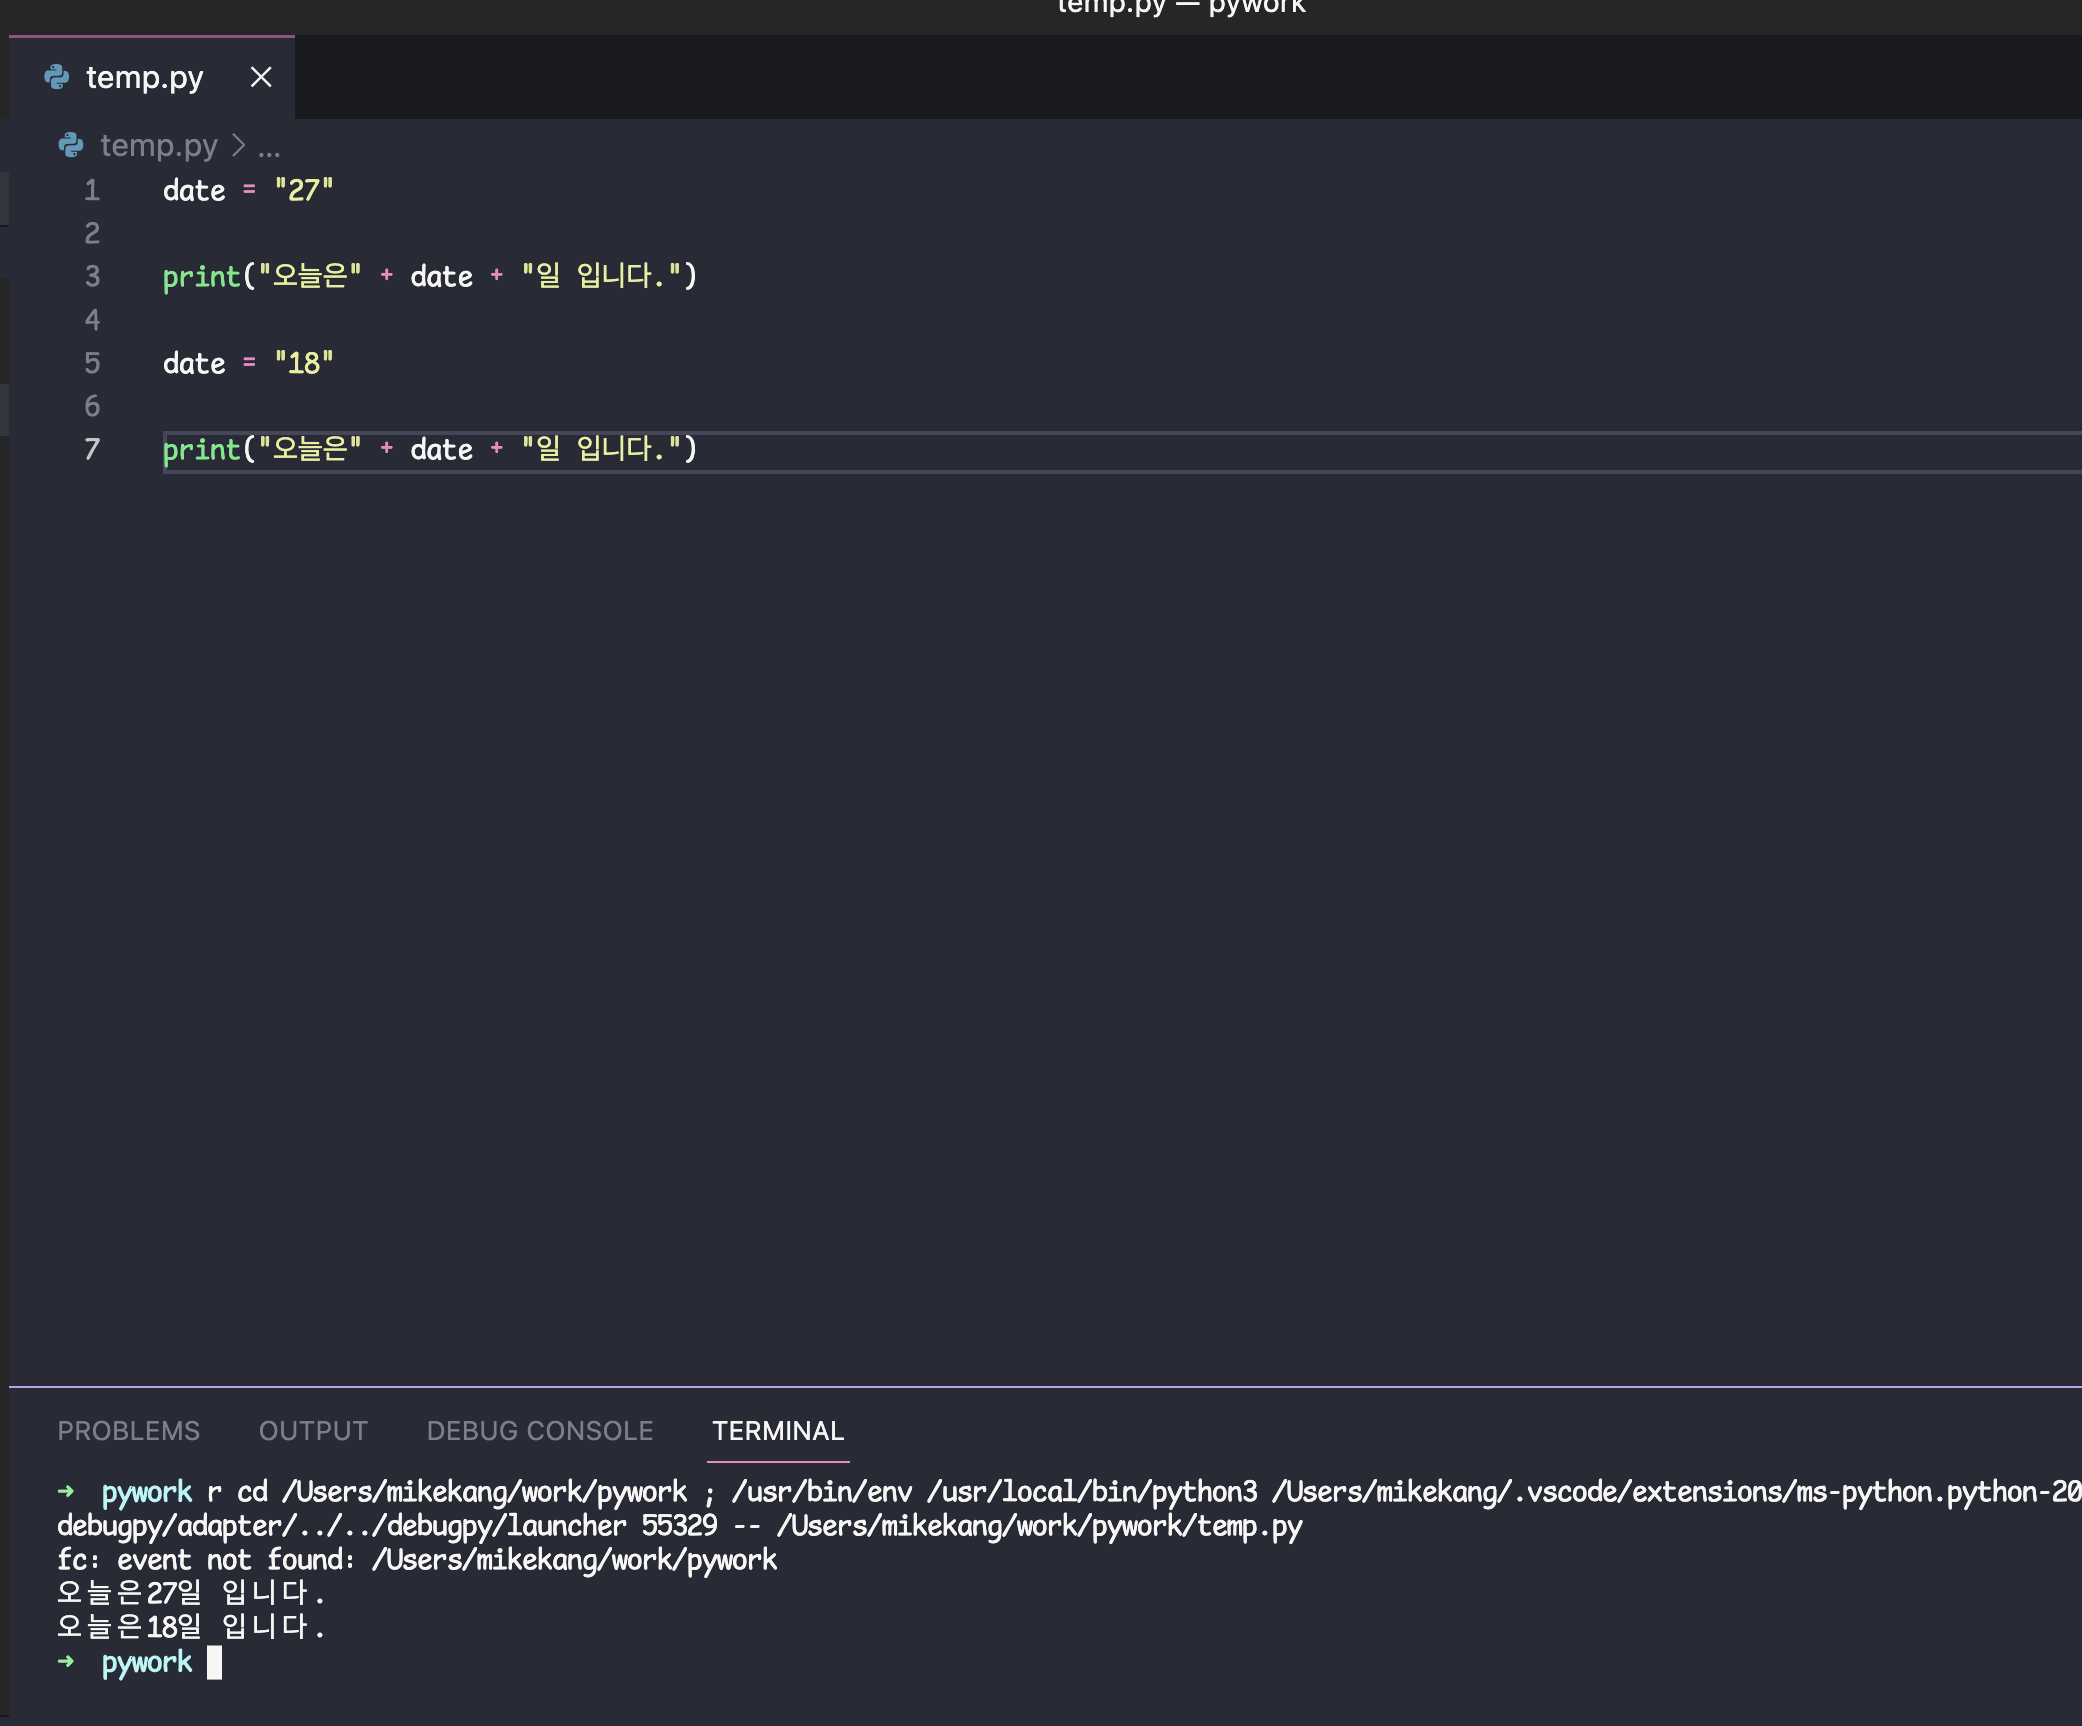This screenshot has width=2082, height=1726.
Task: Select the temp.py editor tab
Action: coord(144,77)
